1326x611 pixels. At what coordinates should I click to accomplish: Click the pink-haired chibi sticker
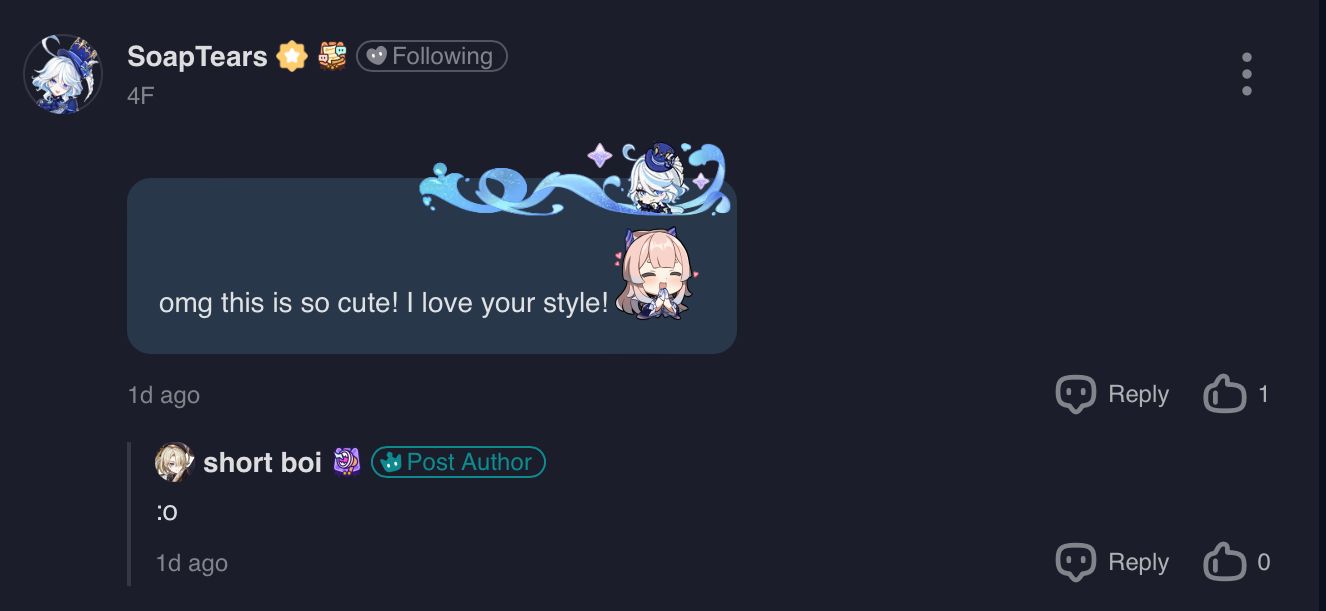click(655, 274)
